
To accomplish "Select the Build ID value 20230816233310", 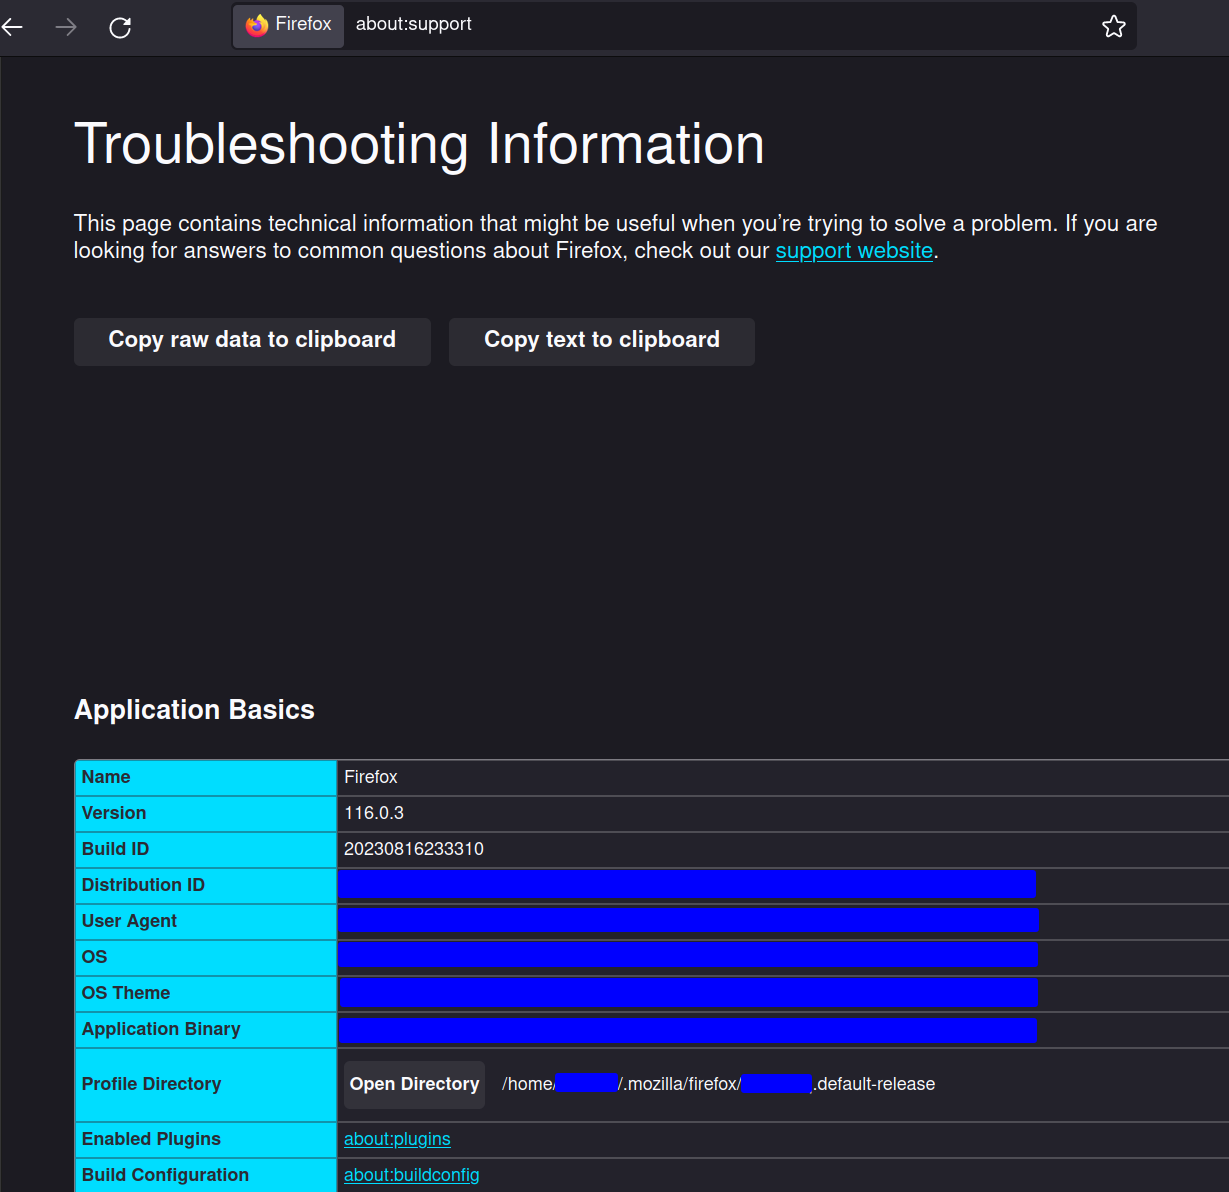I will click(x=414, y=849).
